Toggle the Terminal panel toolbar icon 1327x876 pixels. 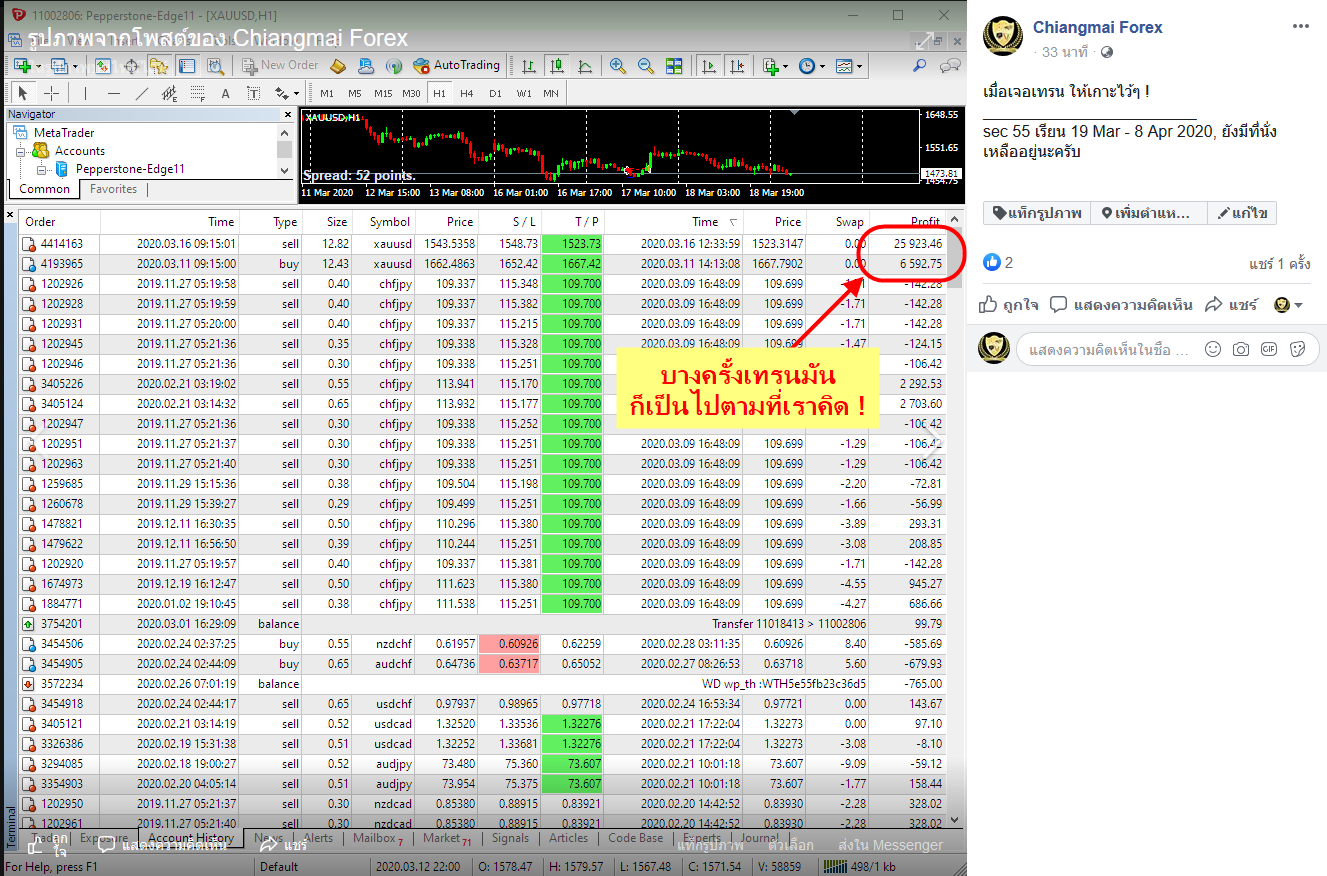click(x=187, y=66)
